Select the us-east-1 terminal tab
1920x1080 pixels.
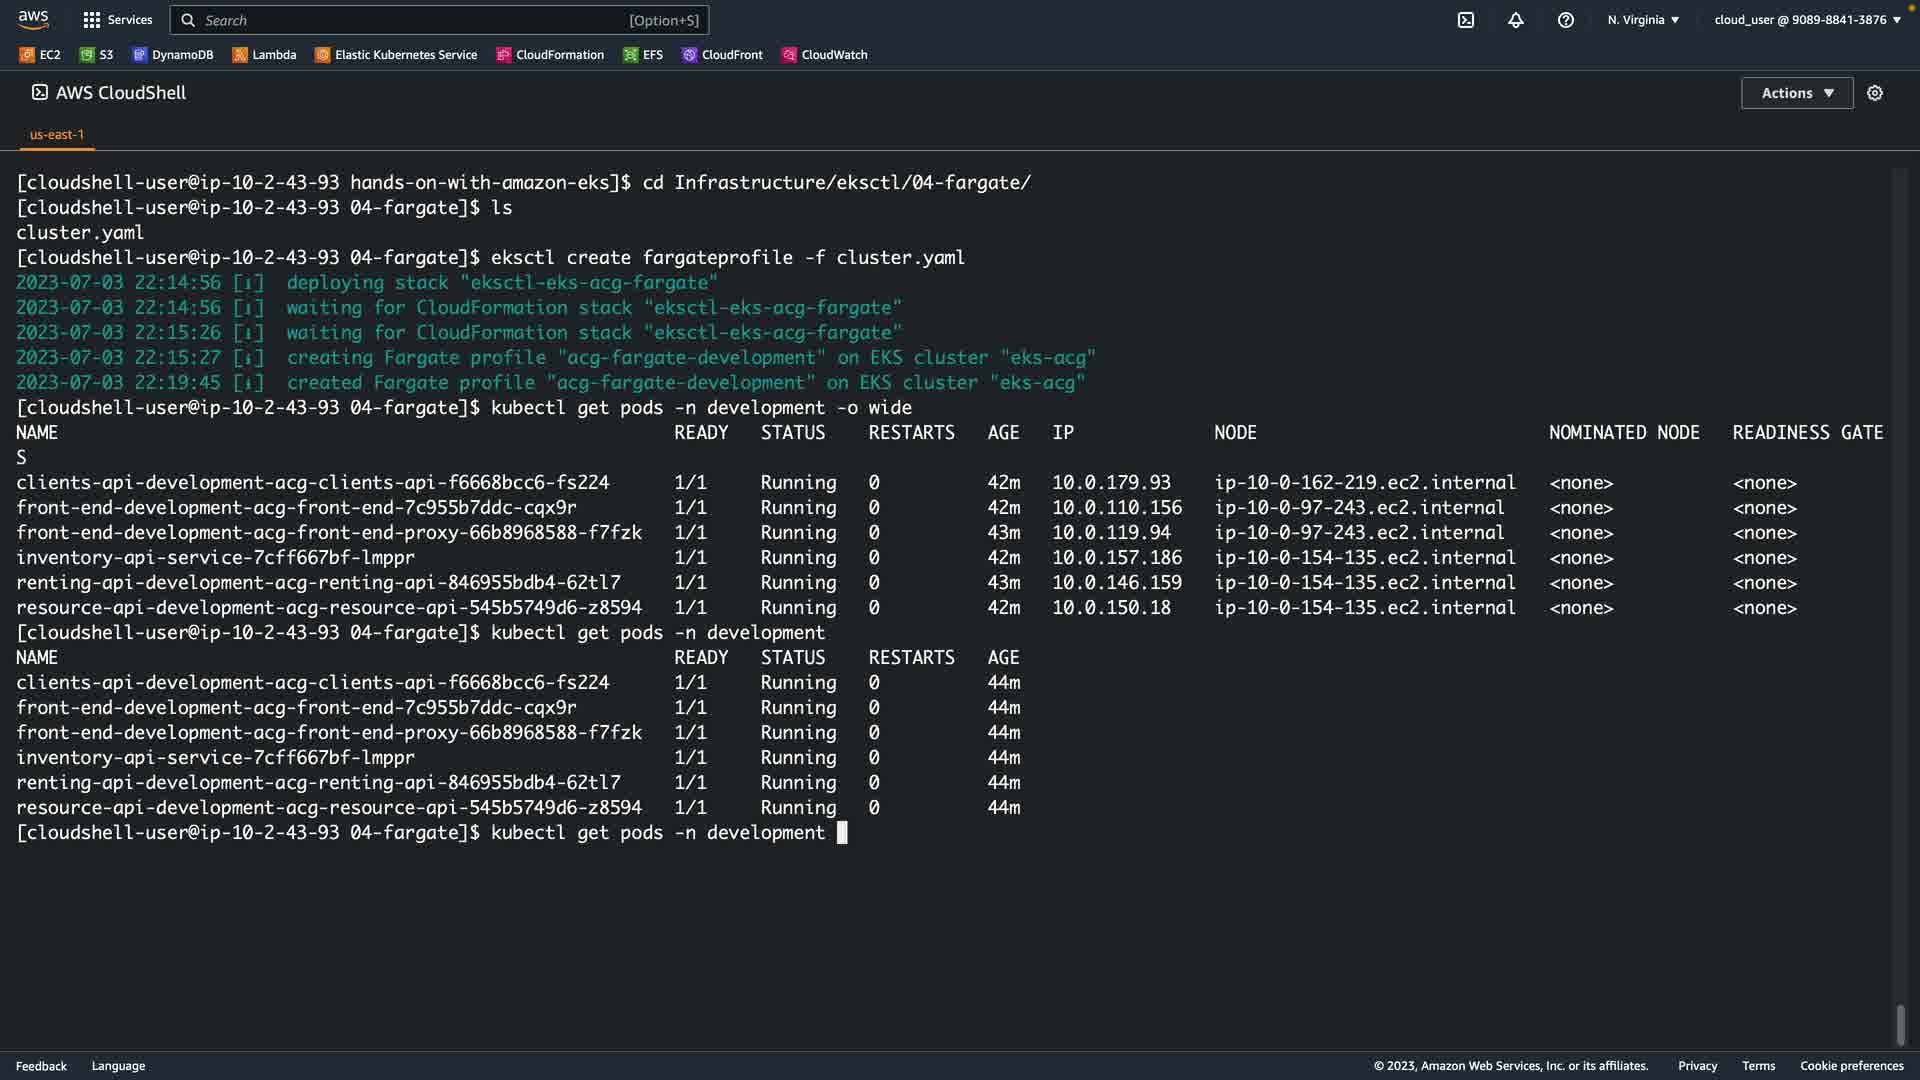pos(57,134)
